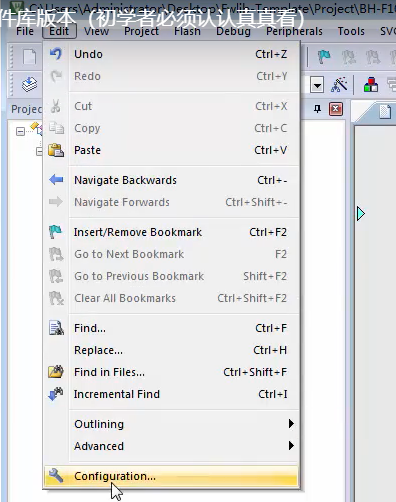
Task: Open Configuration... from the Edit menu
Action: pyautogui.click(x=171, y=476)
